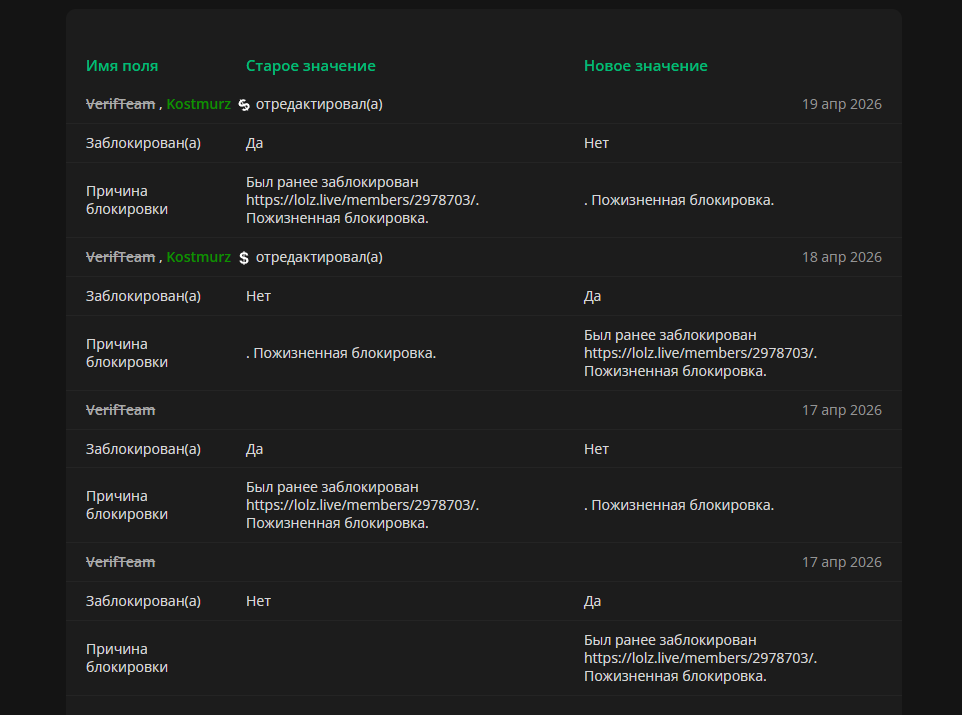Viewport: 962px width, 715px height.
Task: Click 'Причина блокировки' label under 18 апр entry
Action: [x=127, y=353]
